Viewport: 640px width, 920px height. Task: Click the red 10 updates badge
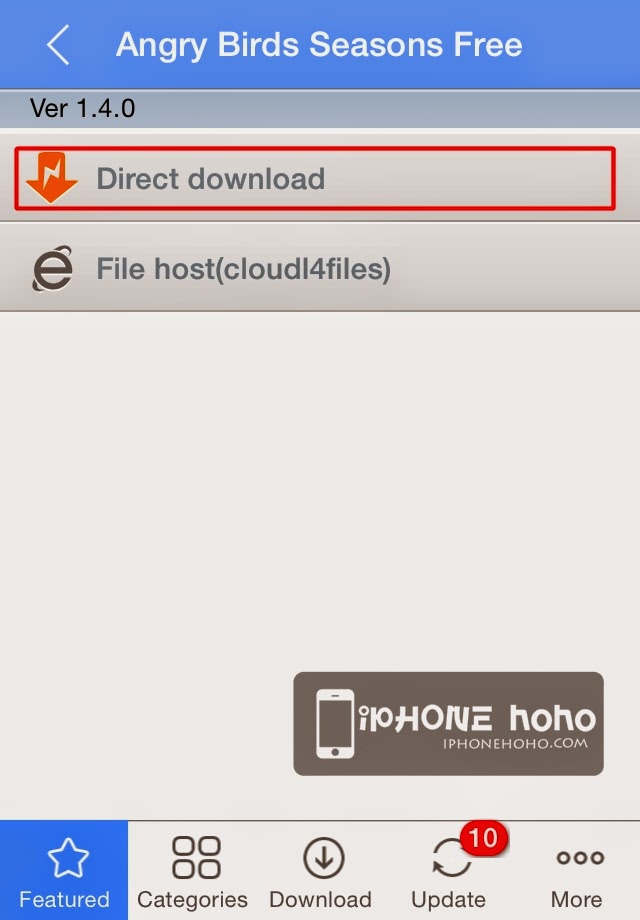(x=483, y=838)
